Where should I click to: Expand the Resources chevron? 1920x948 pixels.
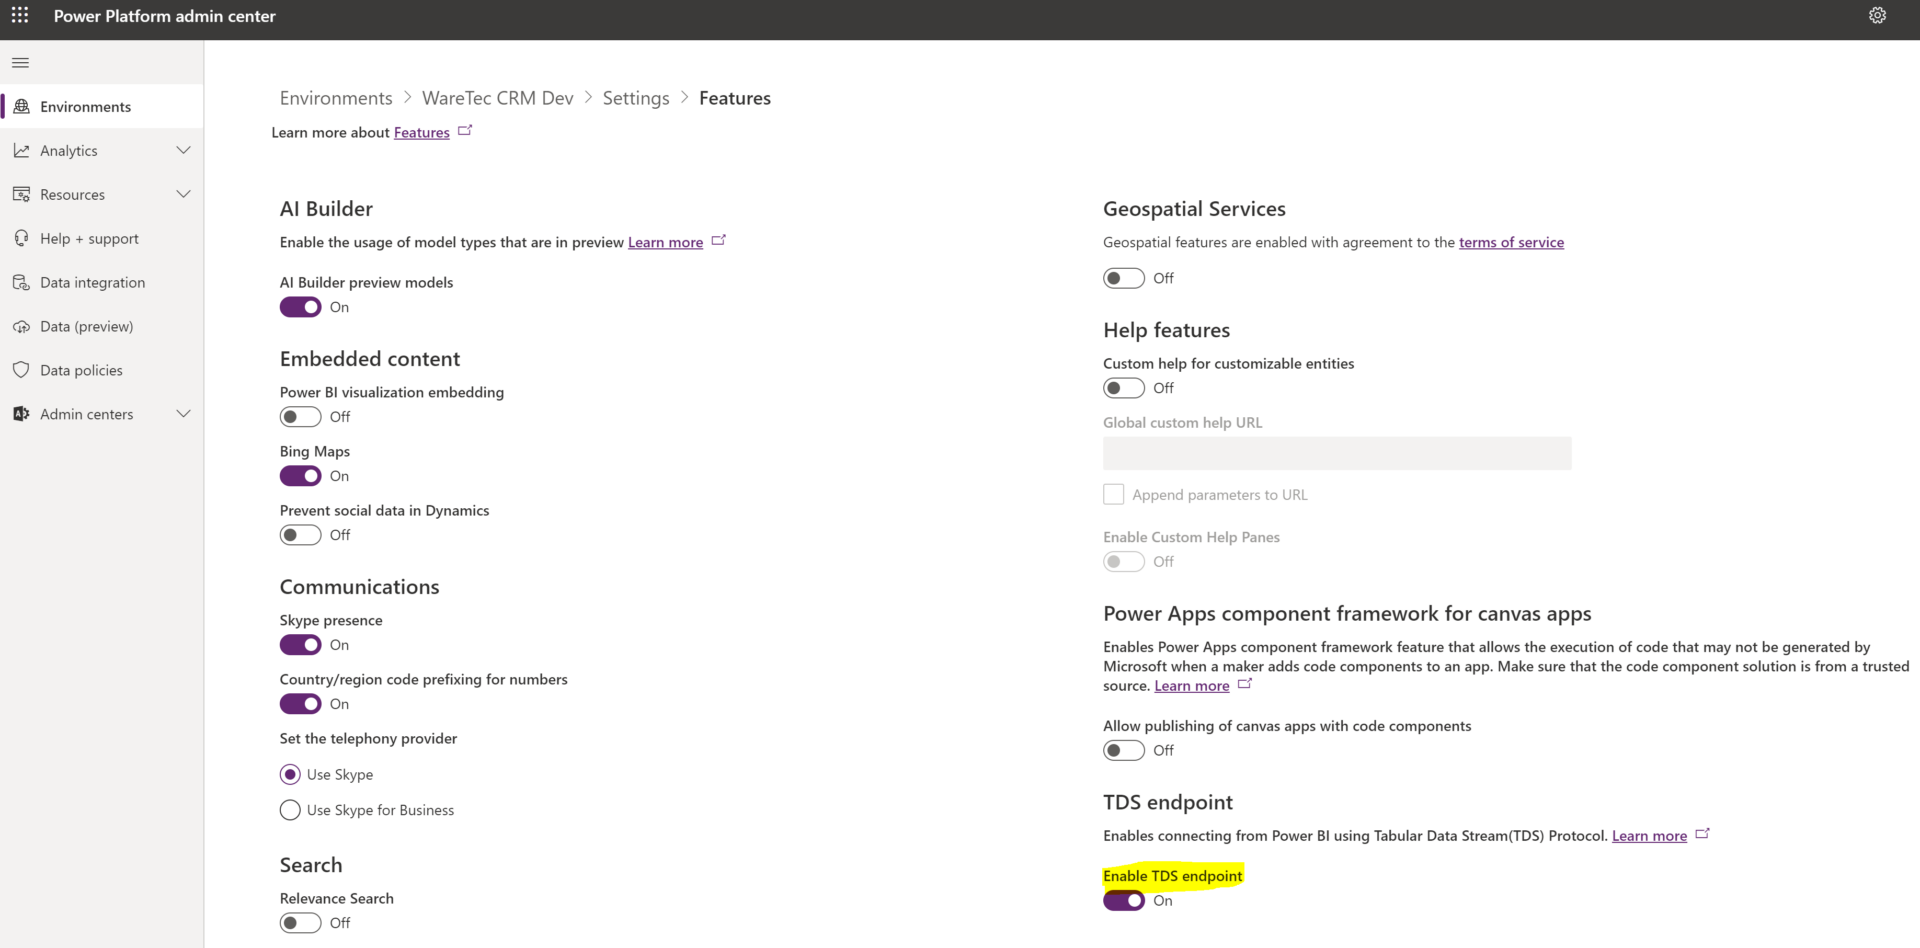(x=183, y=194)
